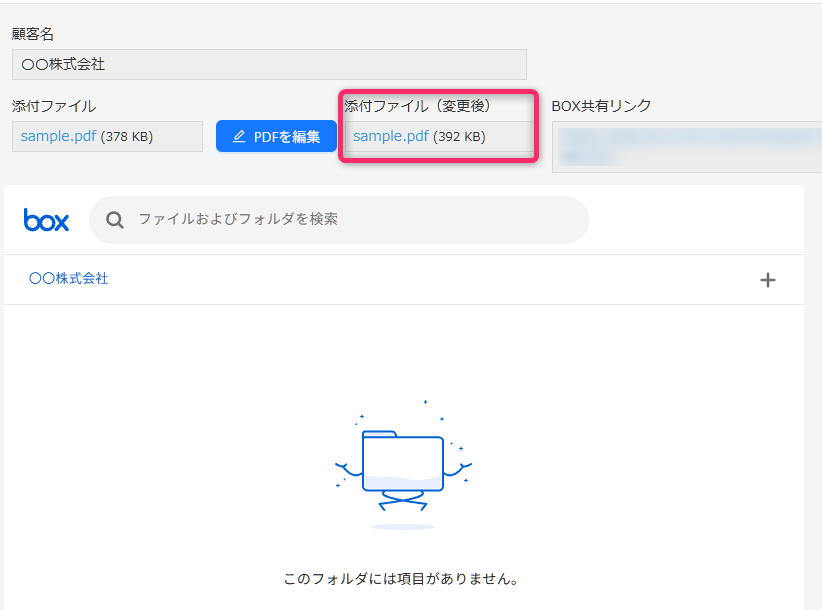The height and width of the screenshot is (610, 822).
Task: Click the 顧客名 field containing 〇〇株式会社
Action: [x=268, y=64]
